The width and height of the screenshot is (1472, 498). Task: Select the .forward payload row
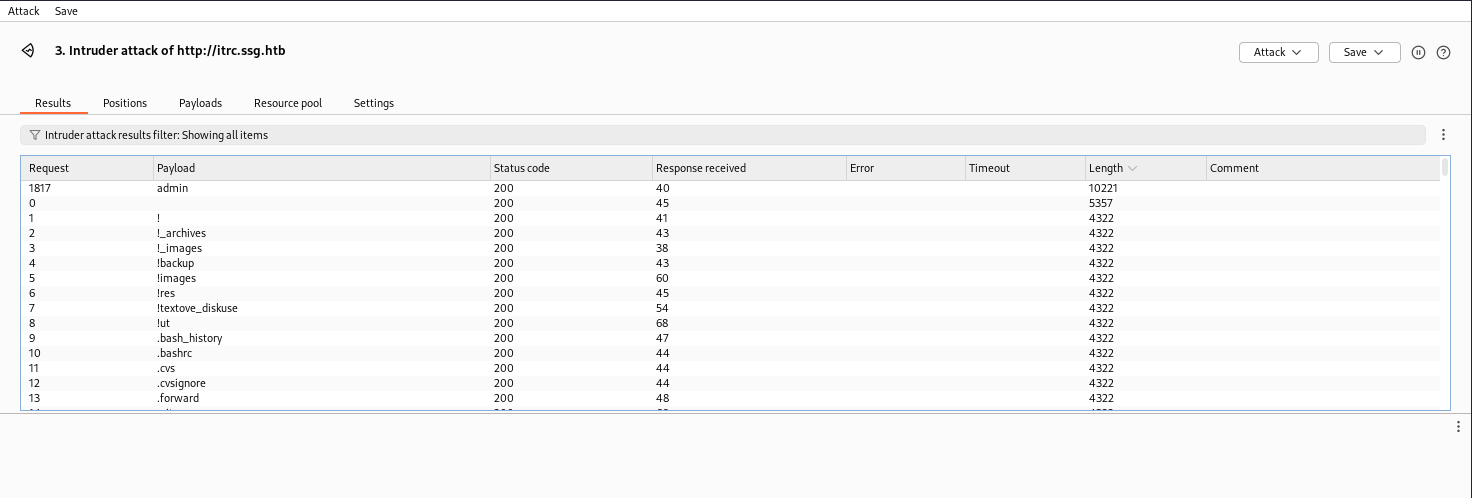click(731, 398)
